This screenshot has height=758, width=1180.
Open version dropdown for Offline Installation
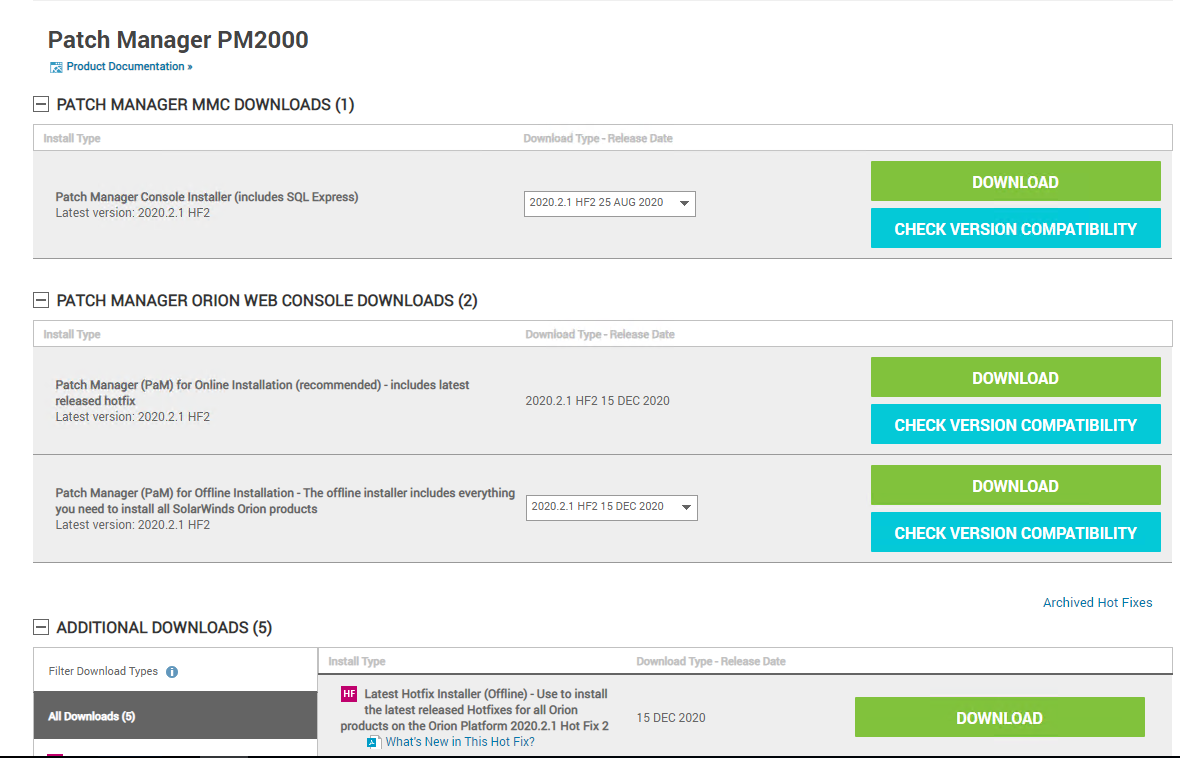(612, 507)
